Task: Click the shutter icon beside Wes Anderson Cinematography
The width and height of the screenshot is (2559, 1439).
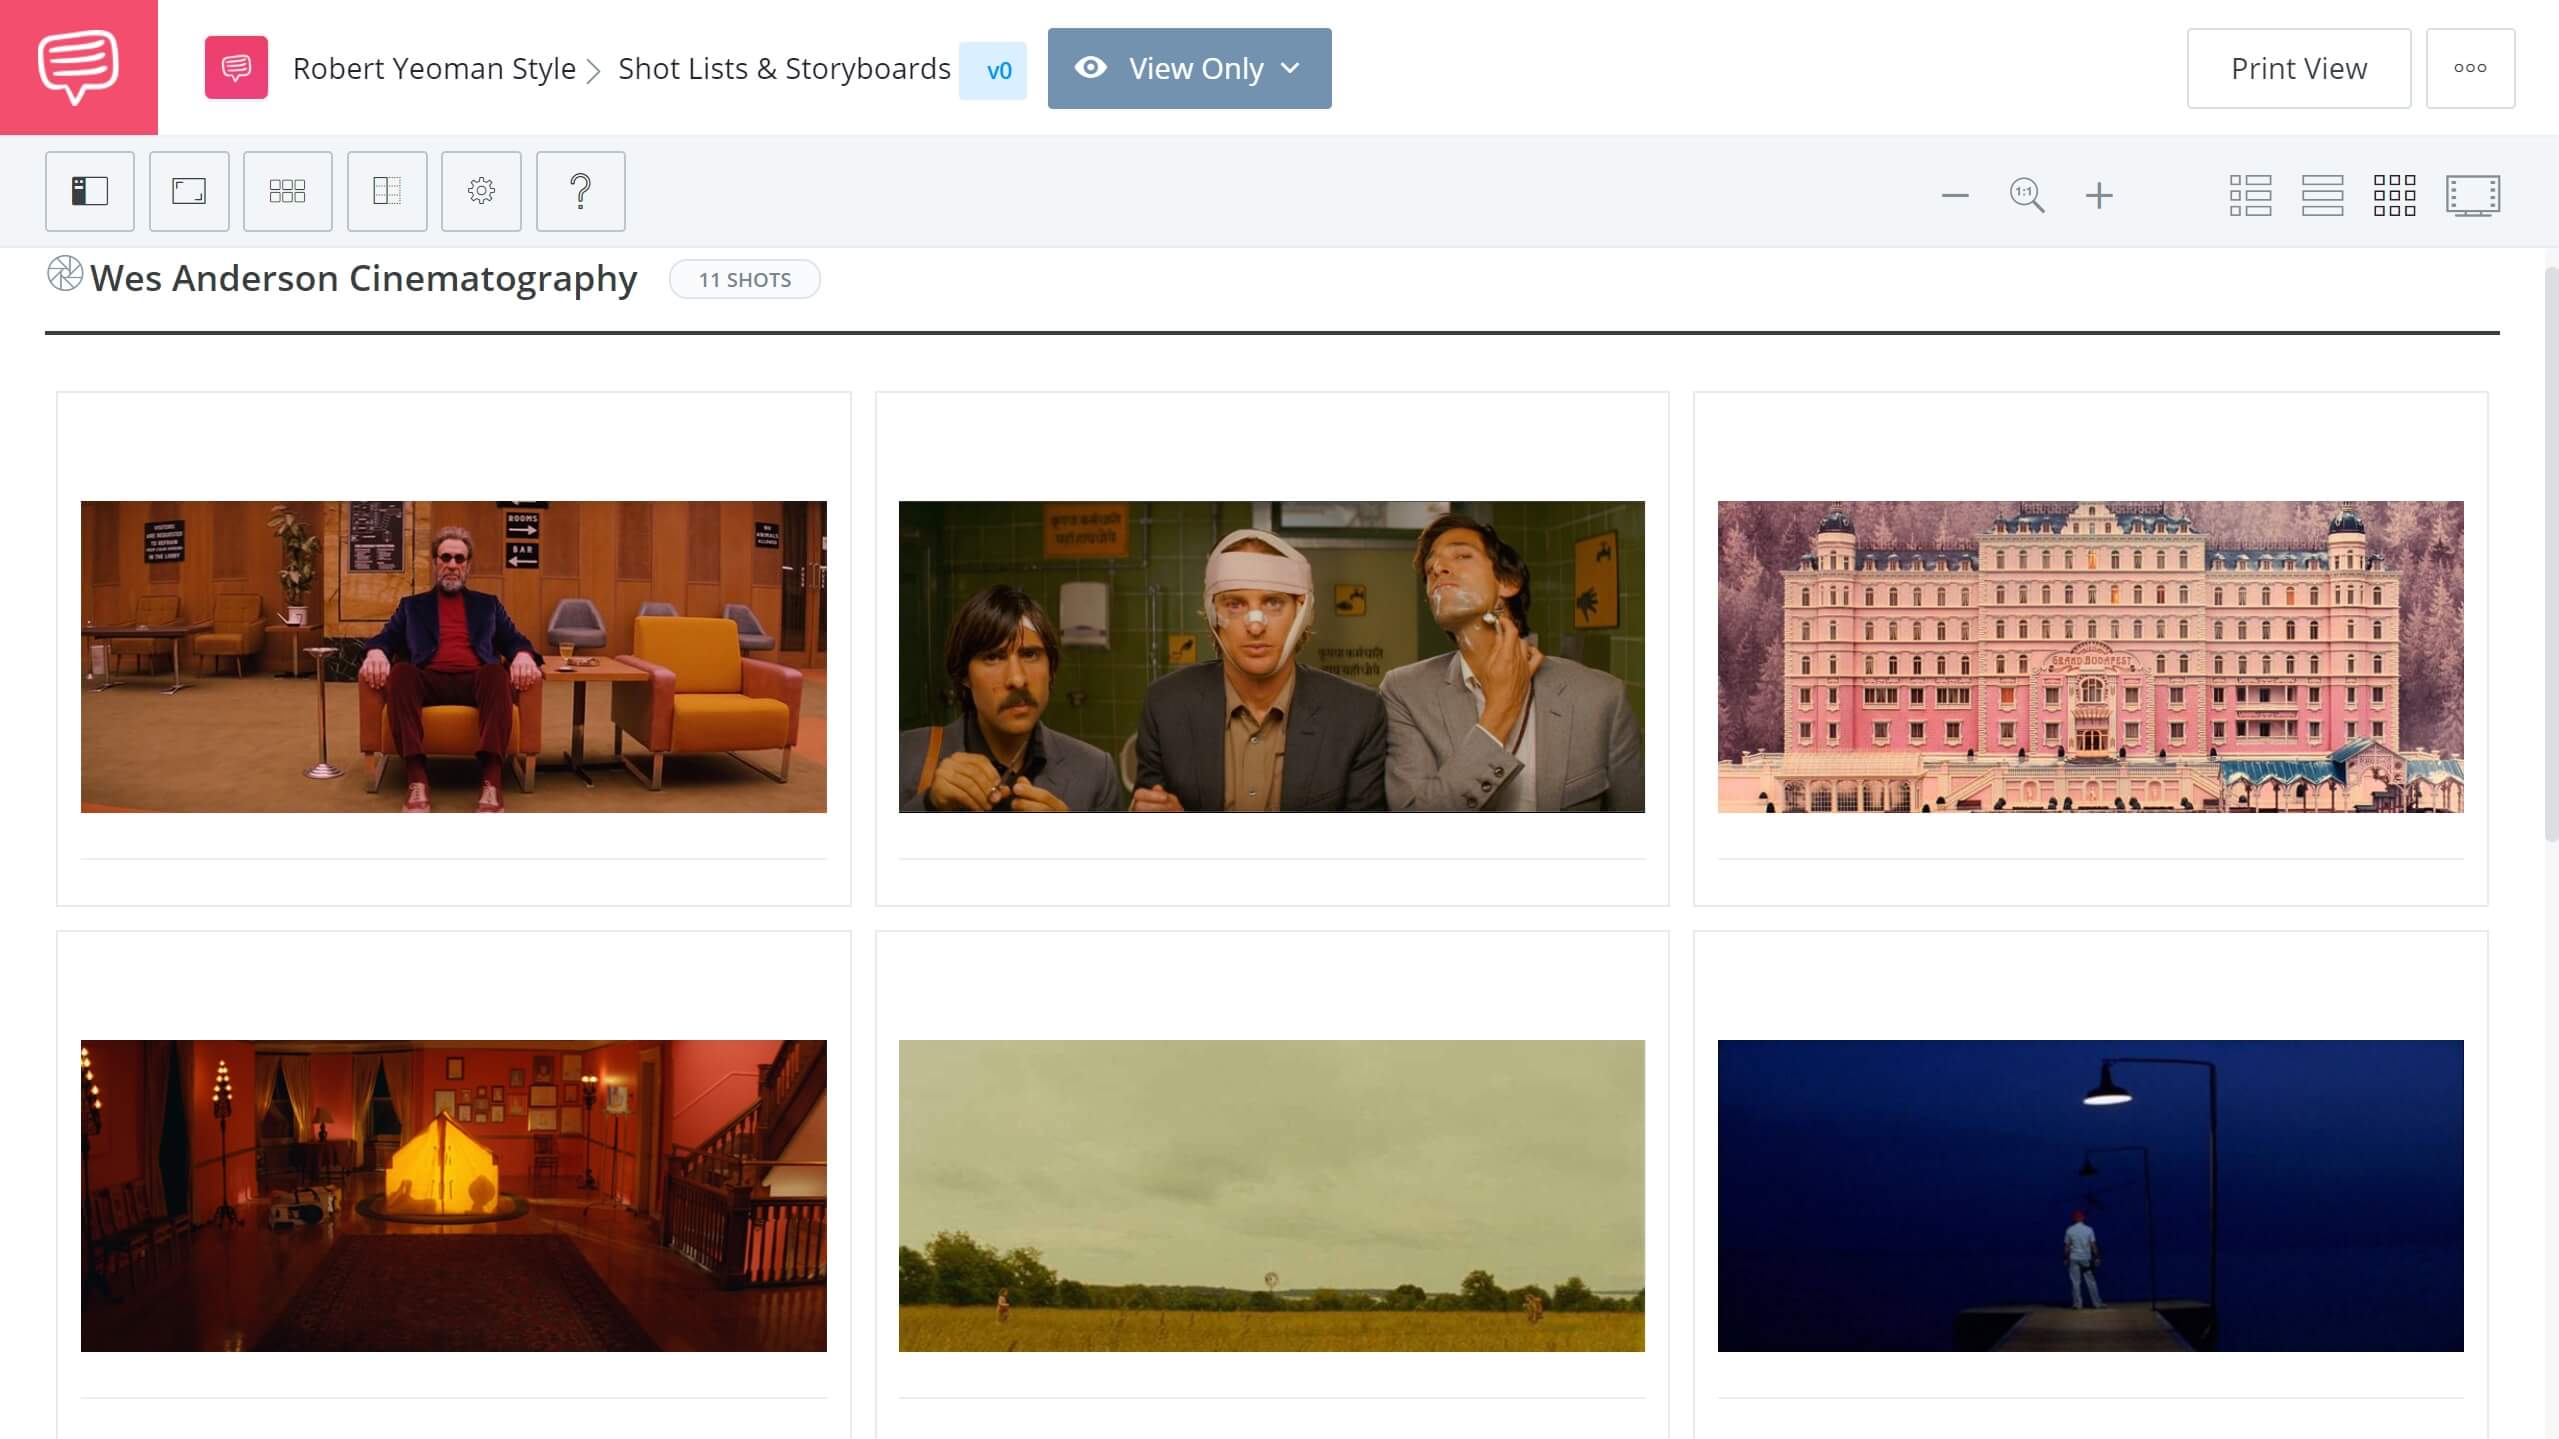Action: click(x=65, y=274)
